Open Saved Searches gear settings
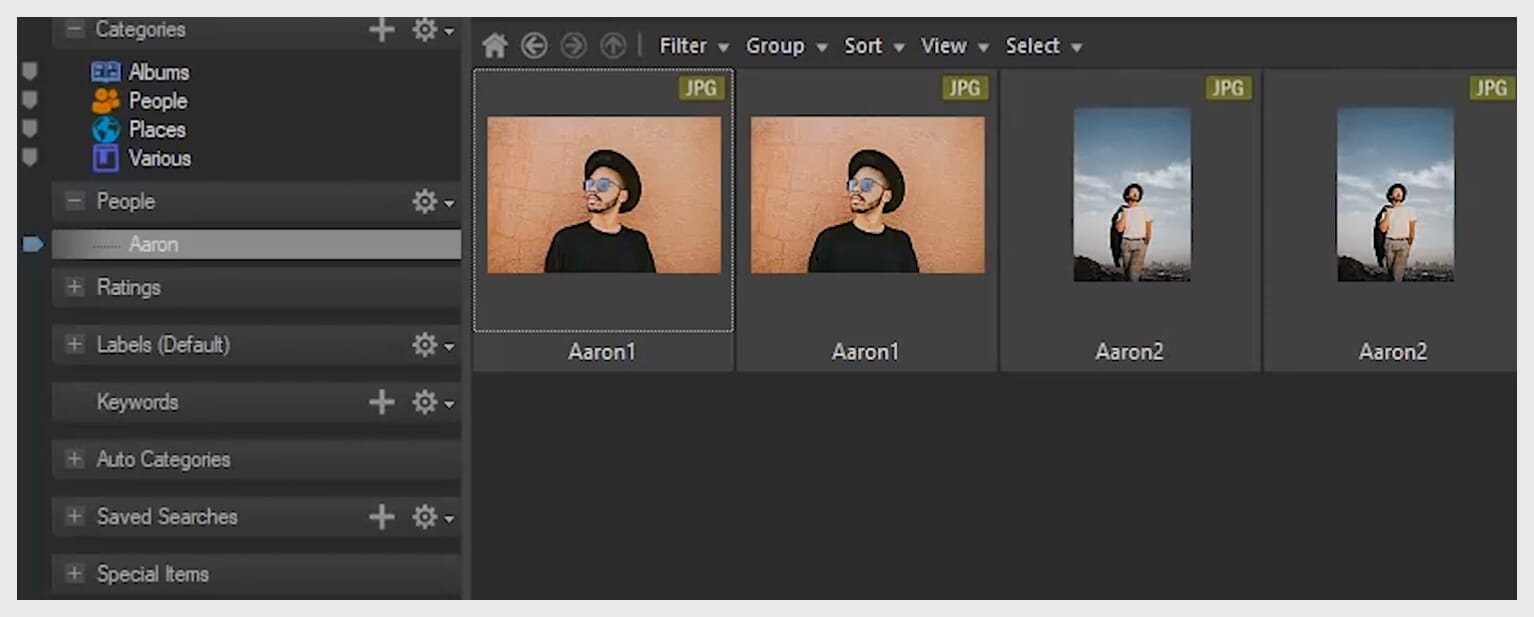This screenshot has height=617, width=1534. click(x=433, y=517)
